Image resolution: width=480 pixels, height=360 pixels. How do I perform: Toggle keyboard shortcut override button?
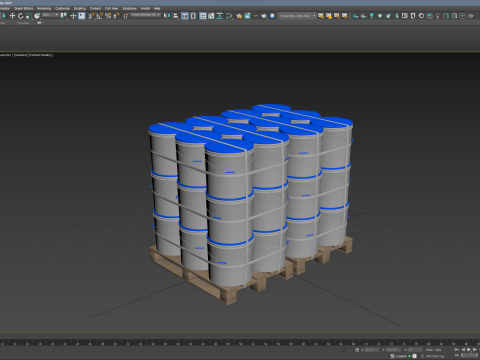tap(82, 16)
